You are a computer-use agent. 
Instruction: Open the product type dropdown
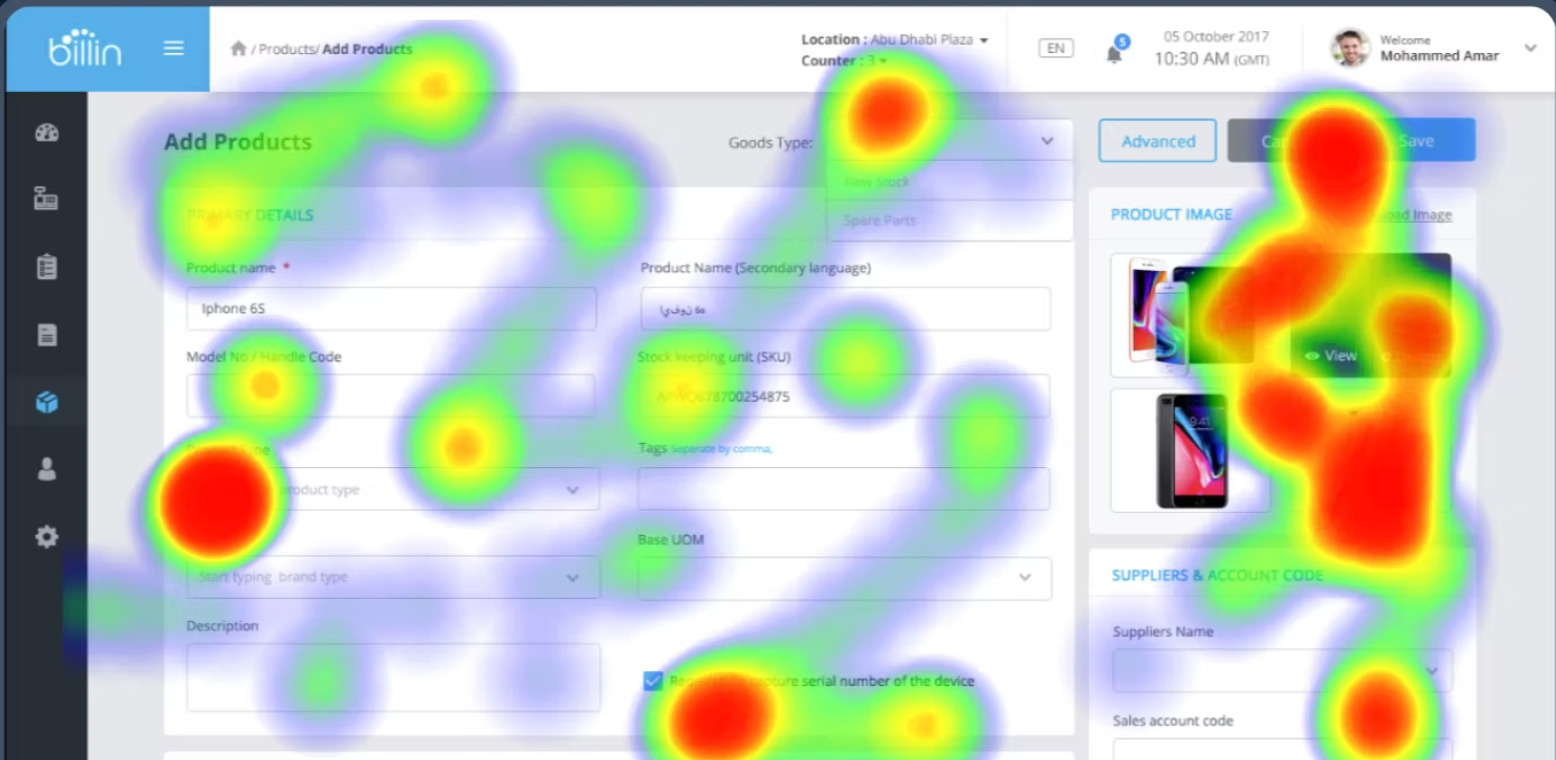click(393, 489)
